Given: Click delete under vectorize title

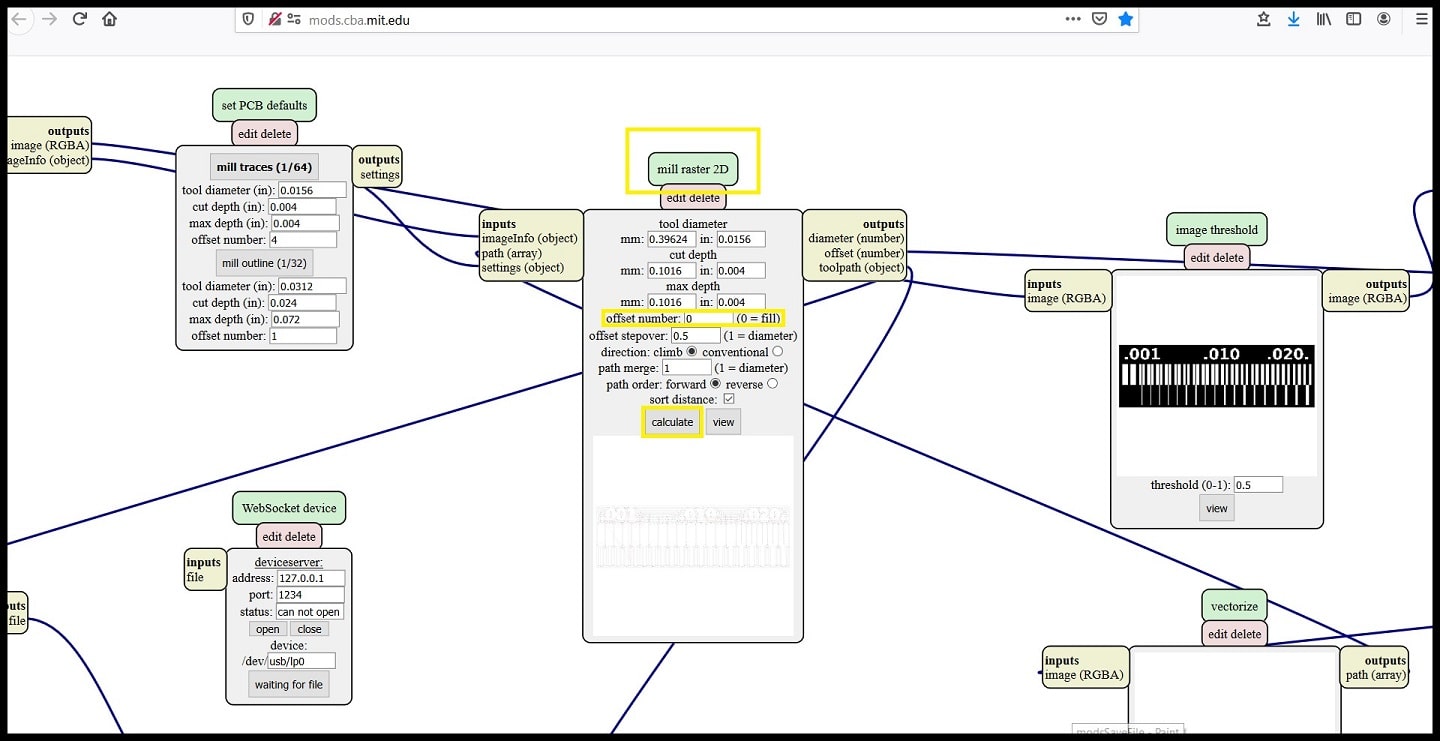Looking at the screenshot, I should [x=1247, y=634].
